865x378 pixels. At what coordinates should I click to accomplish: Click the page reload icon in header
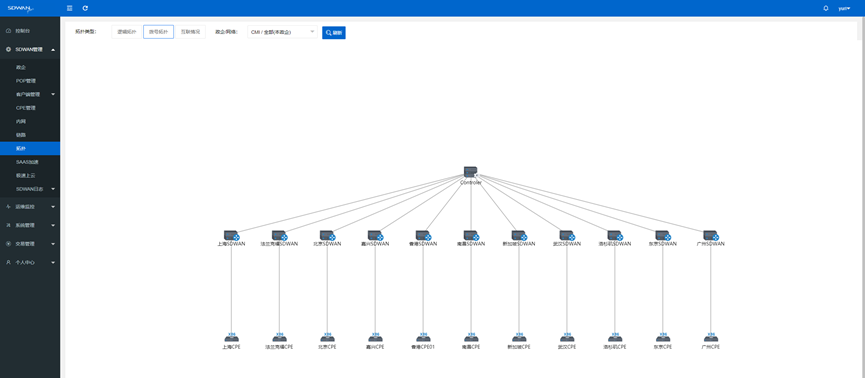(x=85, y=8)
